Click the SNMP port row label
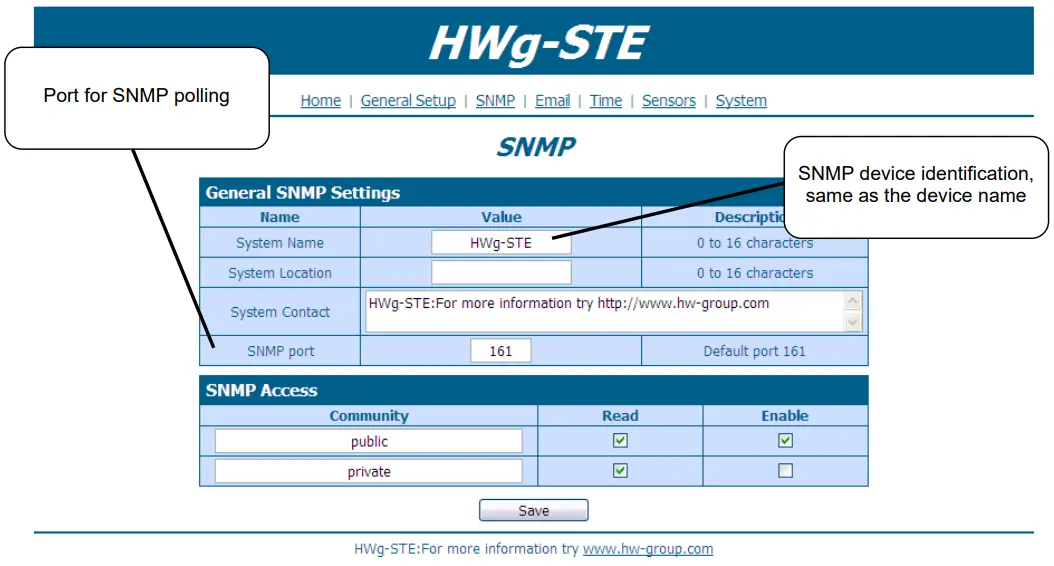This screenshot has height=566, width=1054. (280, 351)
